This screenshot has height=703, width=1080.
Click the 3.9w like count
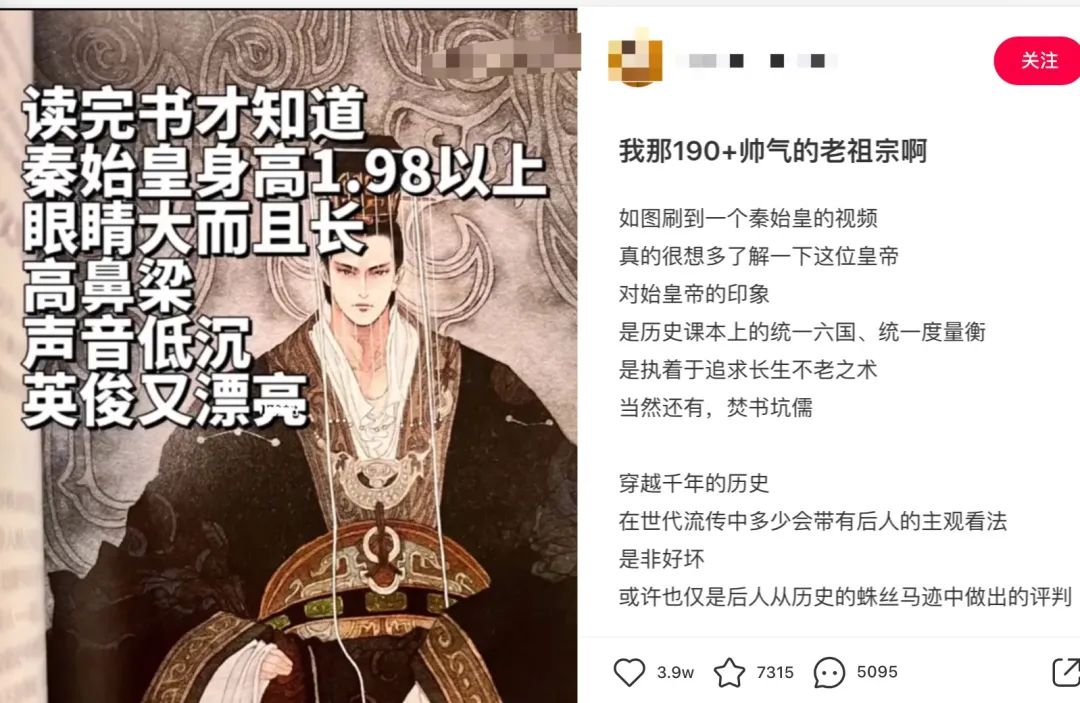[x=675, y=672]
